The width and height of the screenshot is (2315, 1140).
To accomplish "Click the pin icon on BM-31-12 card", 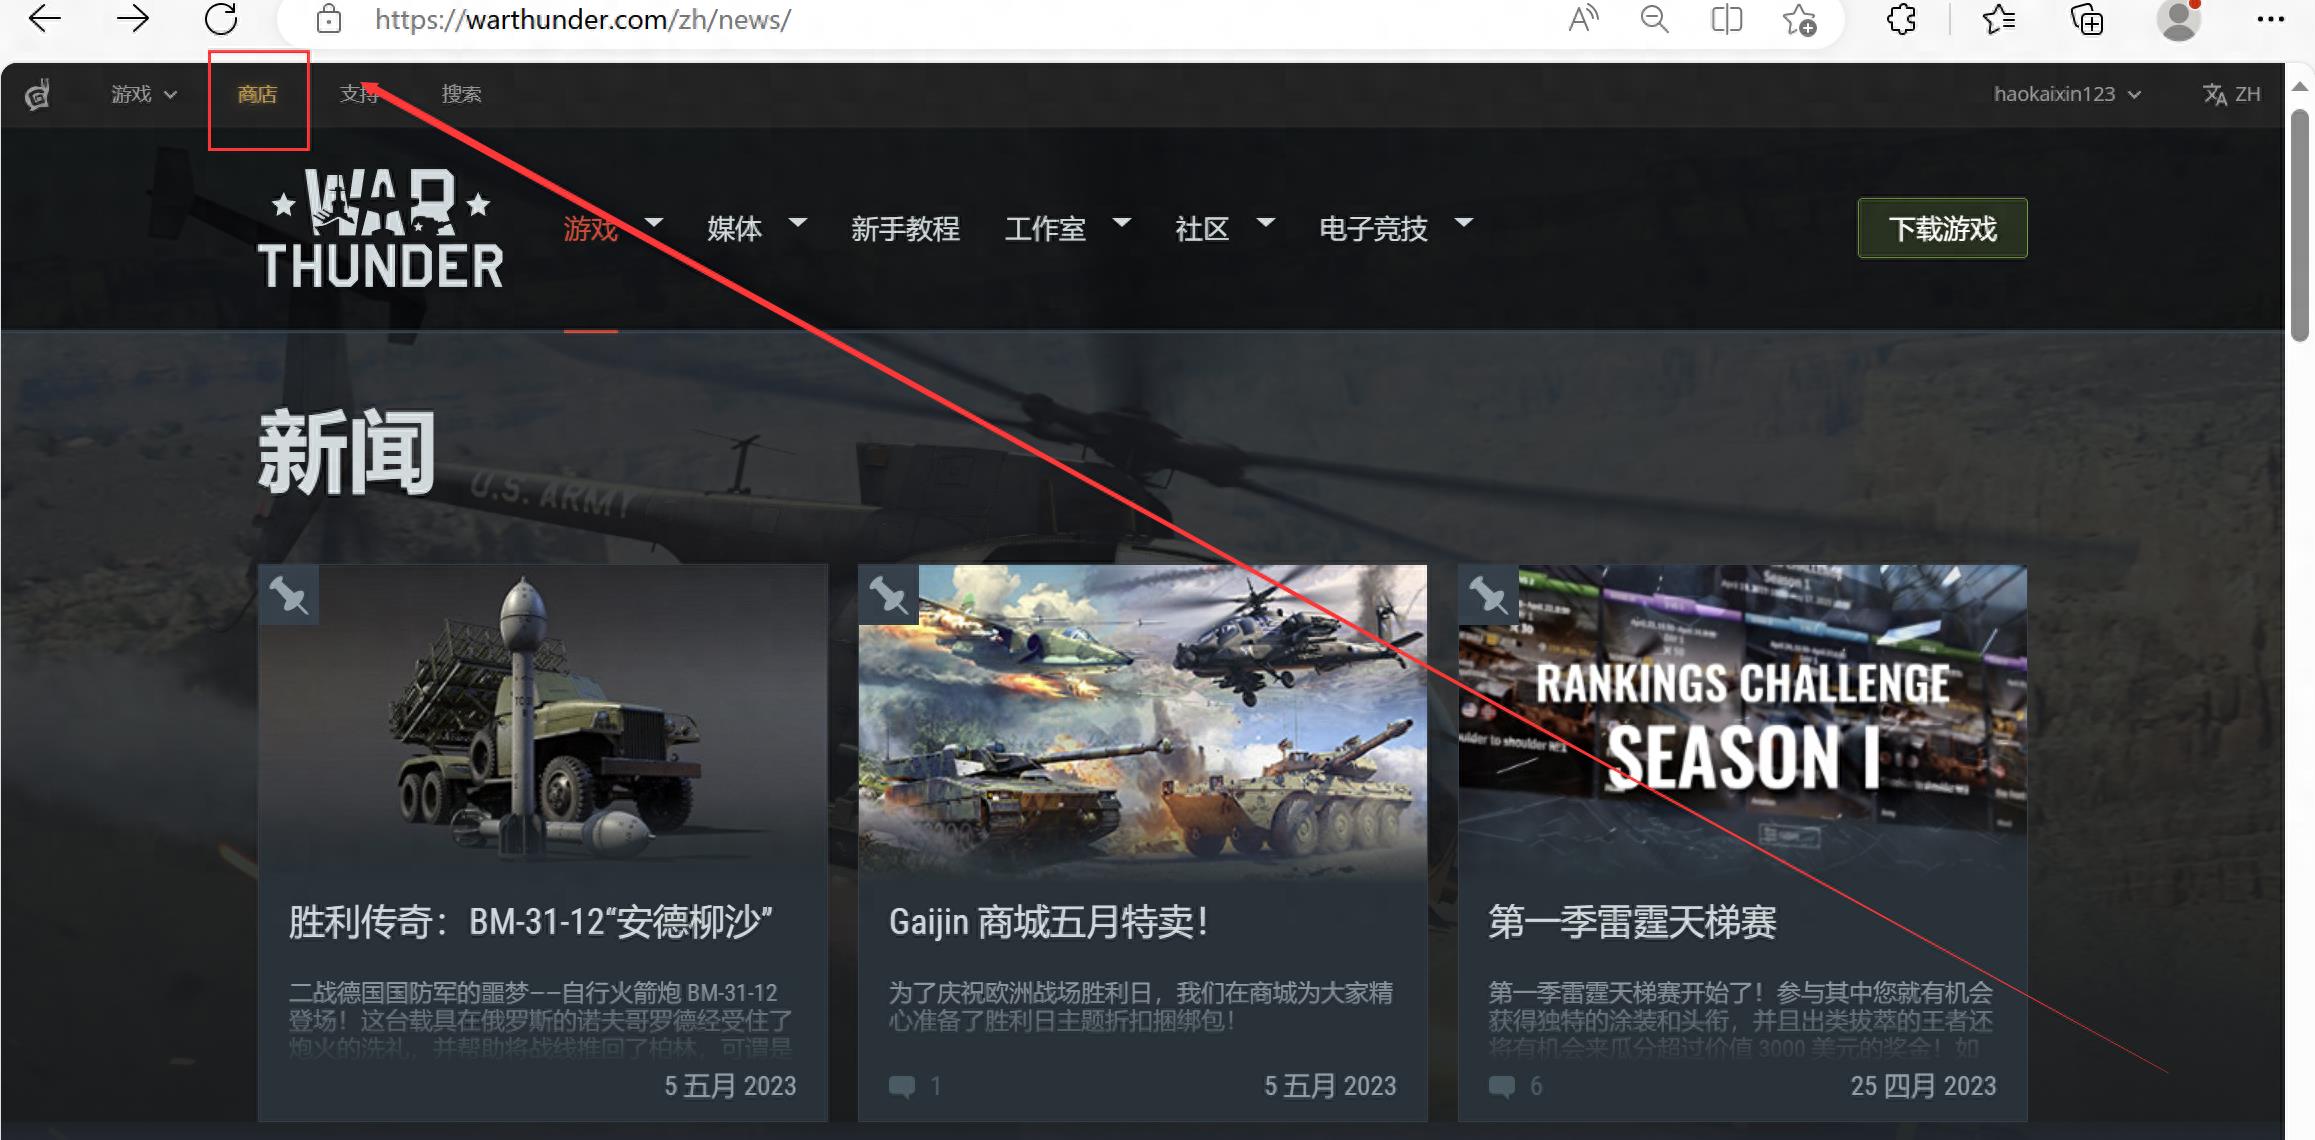I will 289,595.
